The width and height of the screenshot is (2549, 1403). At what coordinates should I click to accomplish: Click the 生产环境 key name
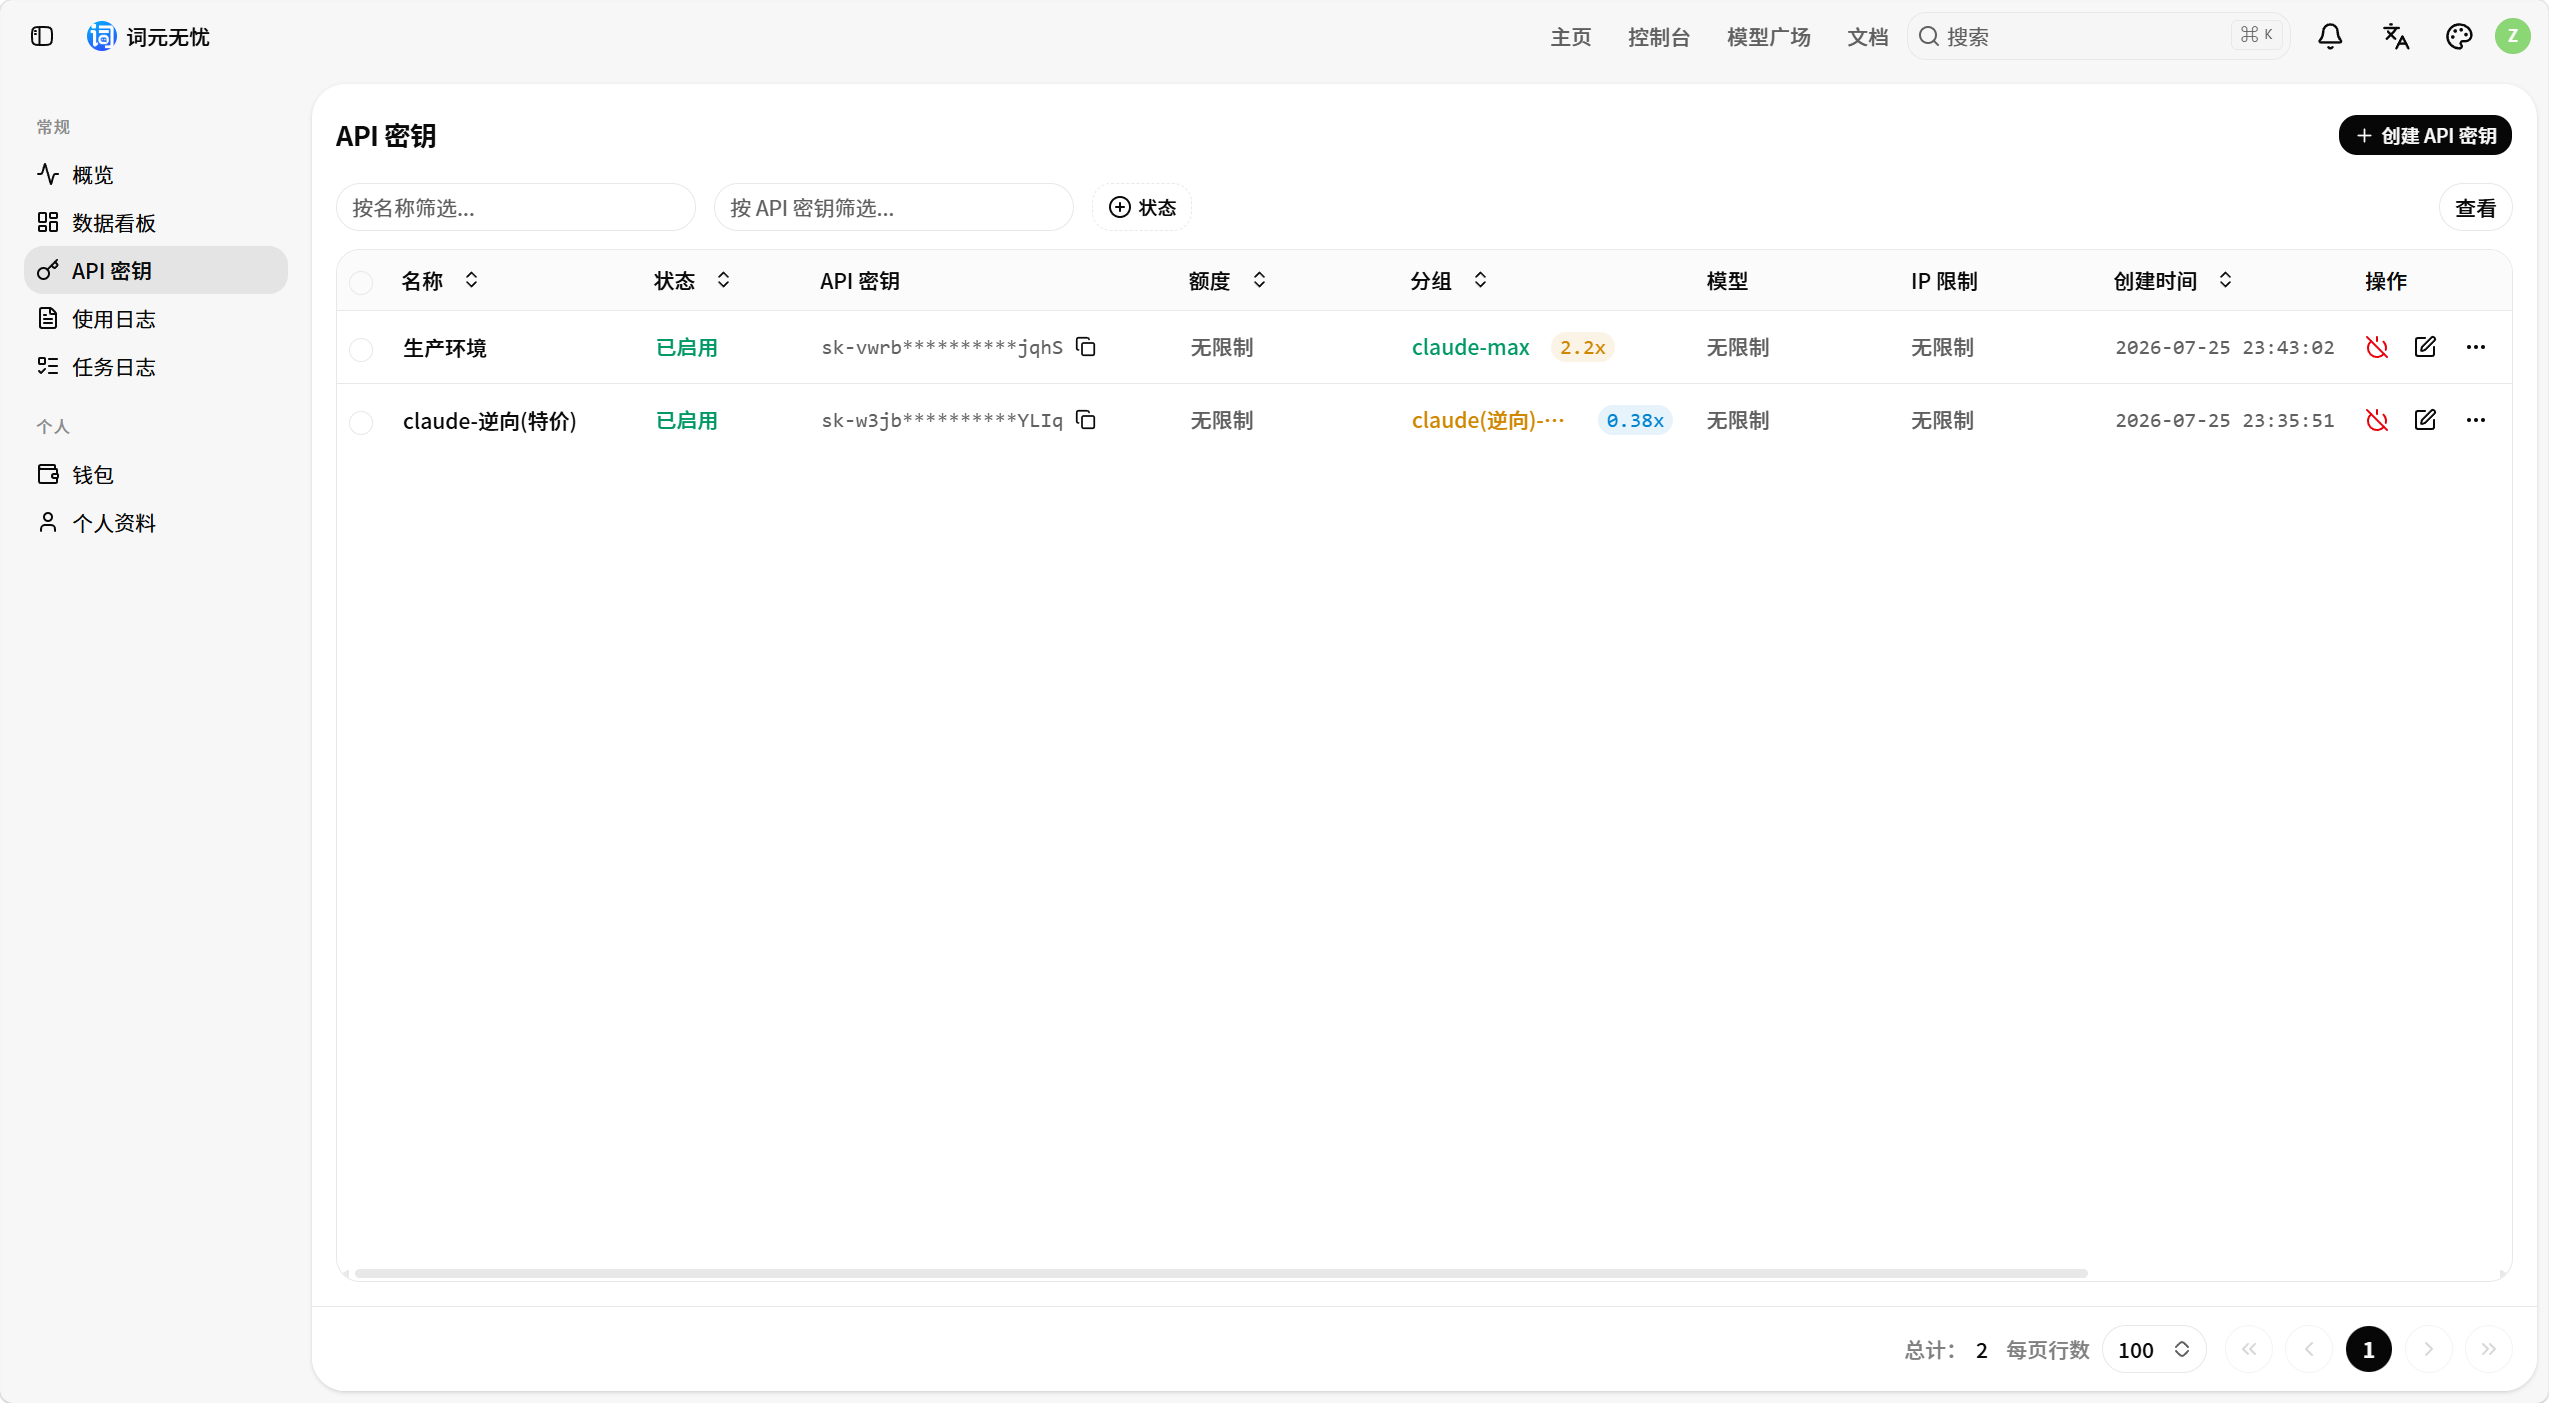[x=444, y=347]
